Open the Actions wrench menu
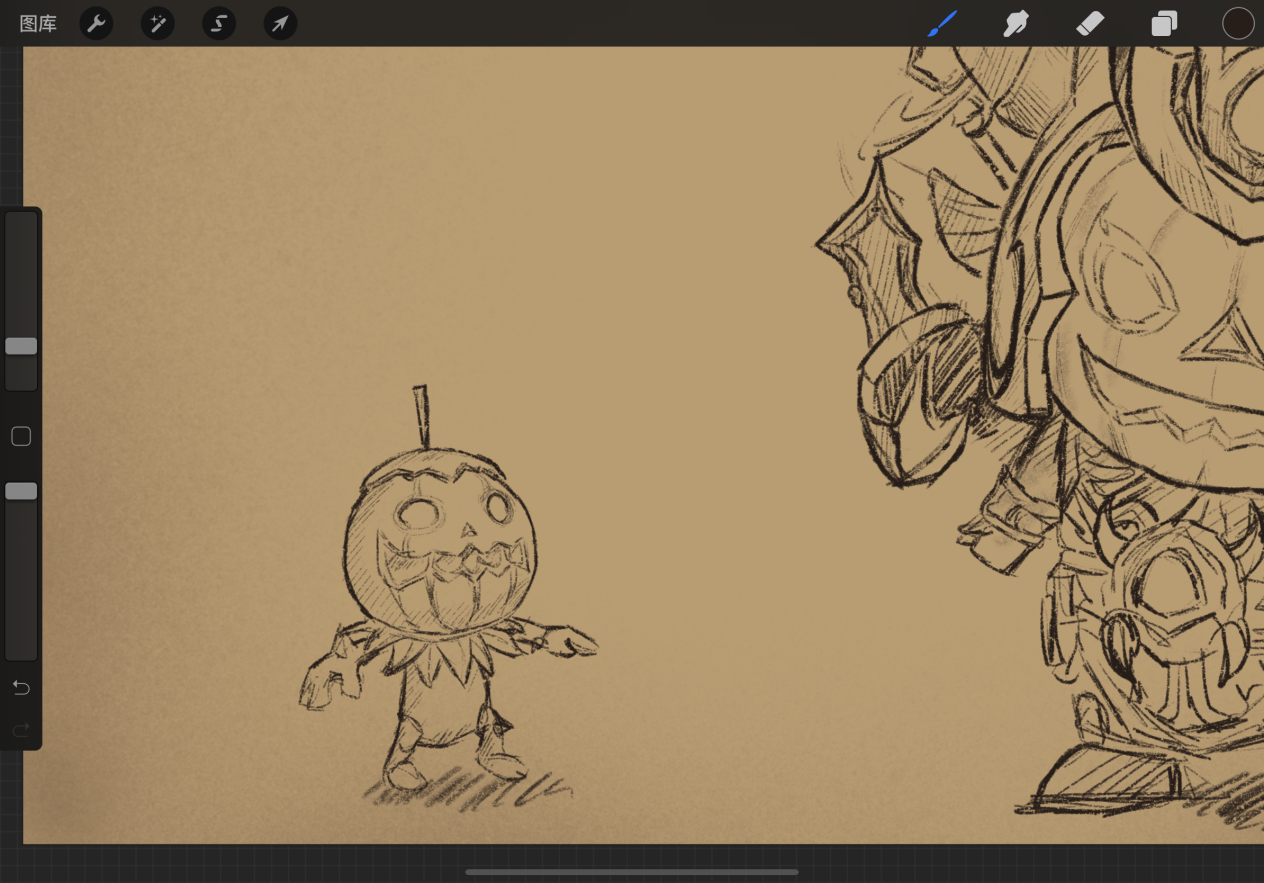The height and width of the screenshot is (883, 1264). point(96,23)
